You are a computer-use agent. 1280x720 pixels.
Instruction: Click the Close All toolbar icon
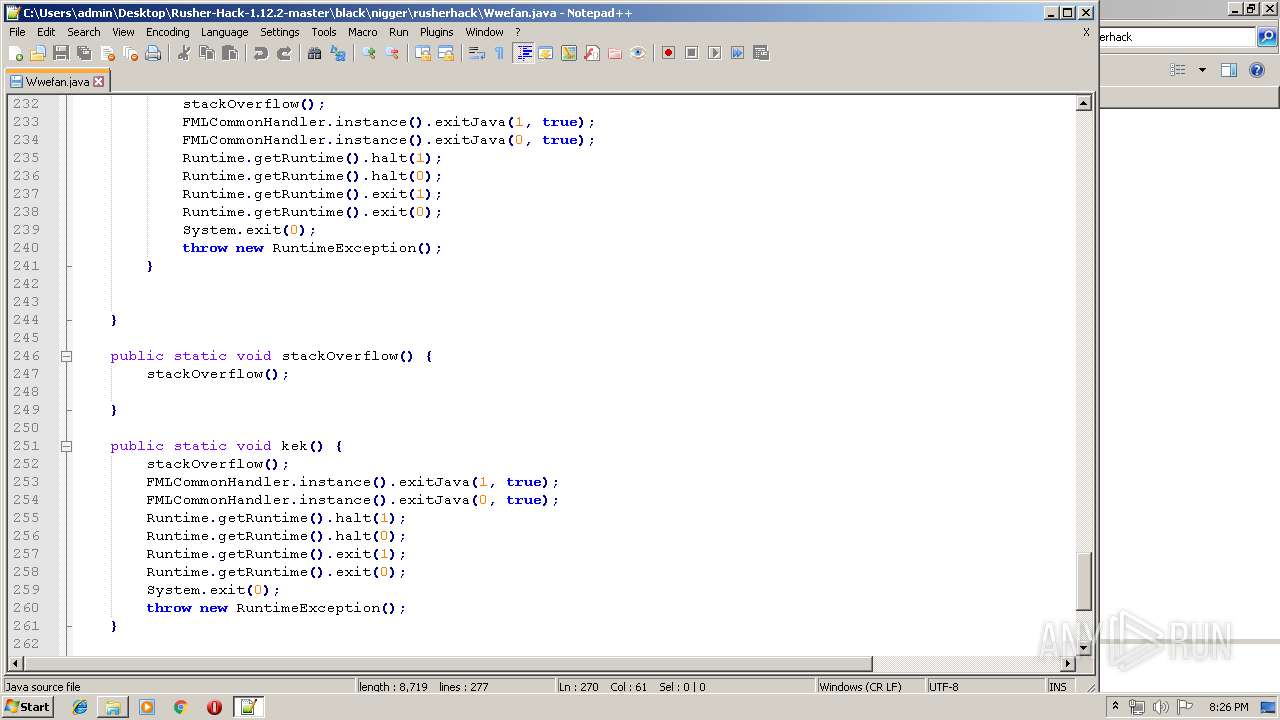click(130, 53)
